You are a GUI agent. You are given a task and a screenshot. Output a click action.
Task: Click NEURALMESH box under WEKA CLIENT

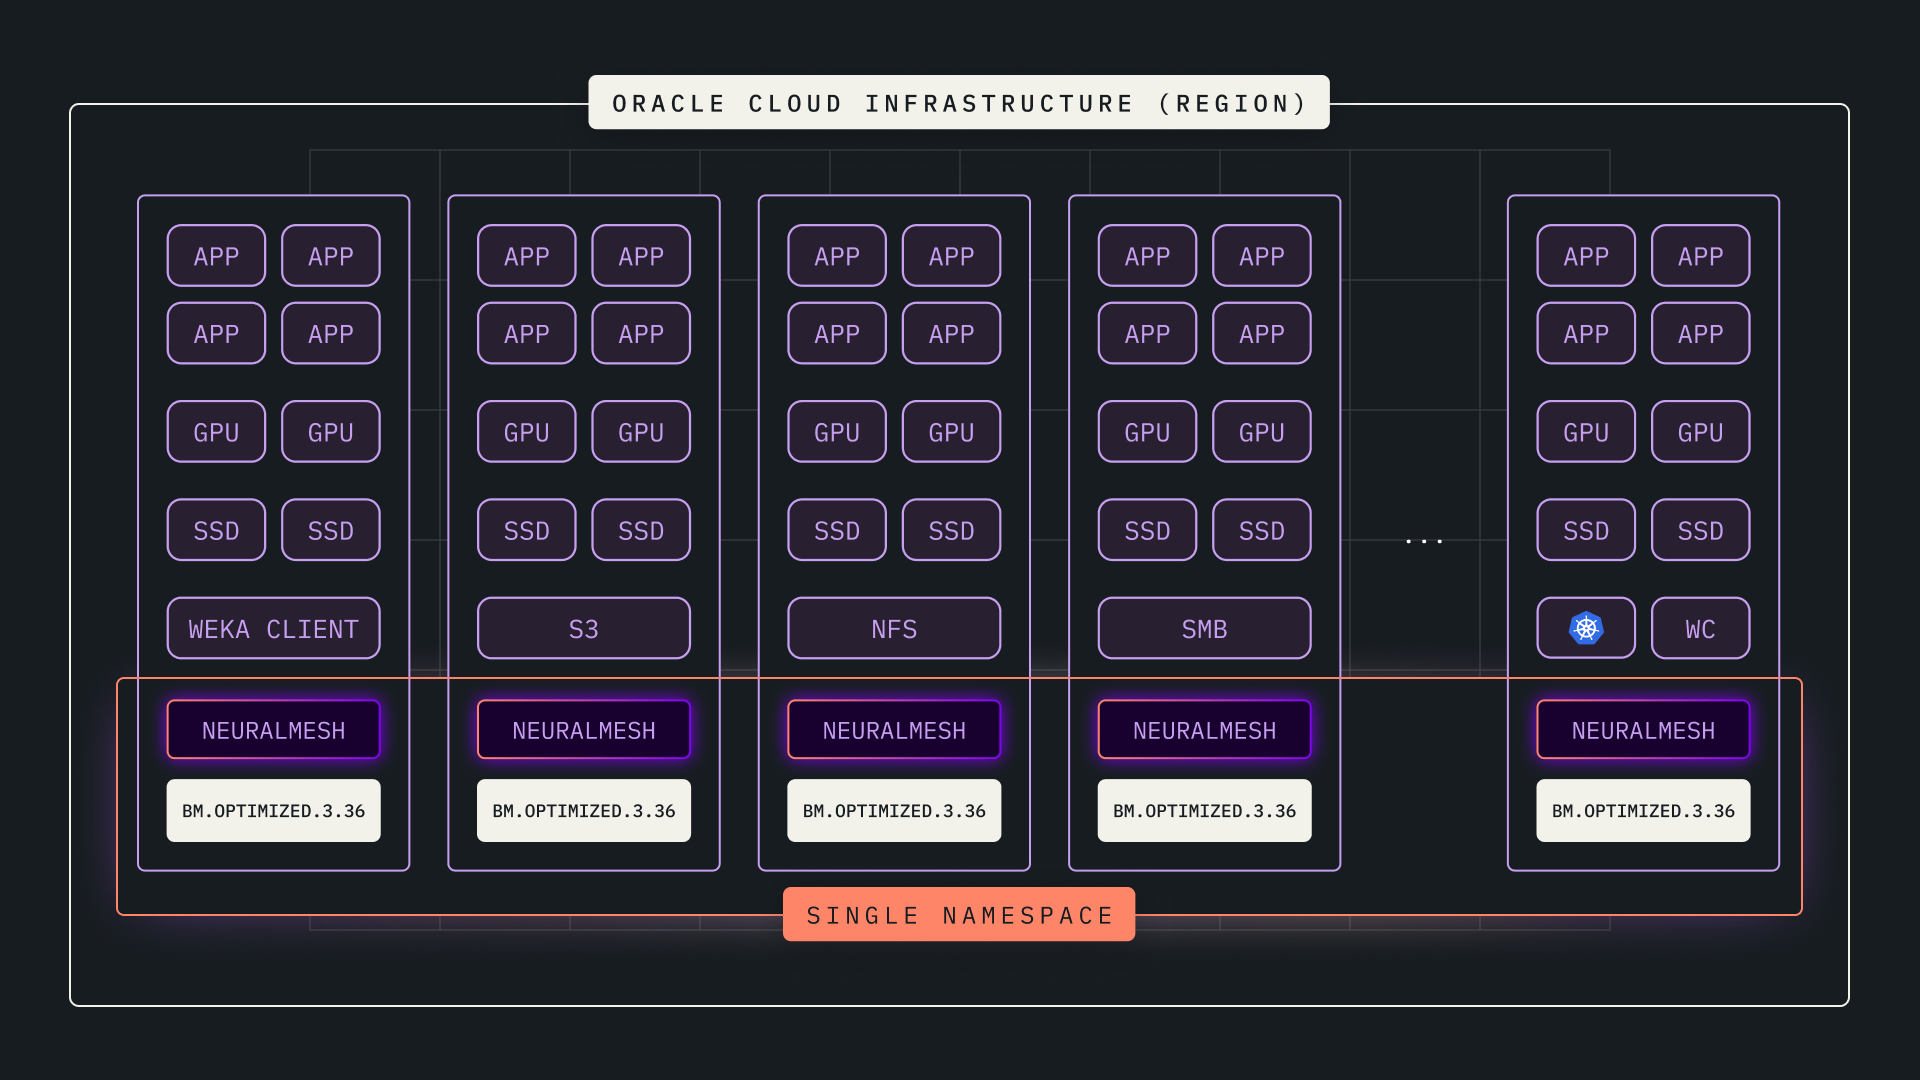(x=273, y=730)
